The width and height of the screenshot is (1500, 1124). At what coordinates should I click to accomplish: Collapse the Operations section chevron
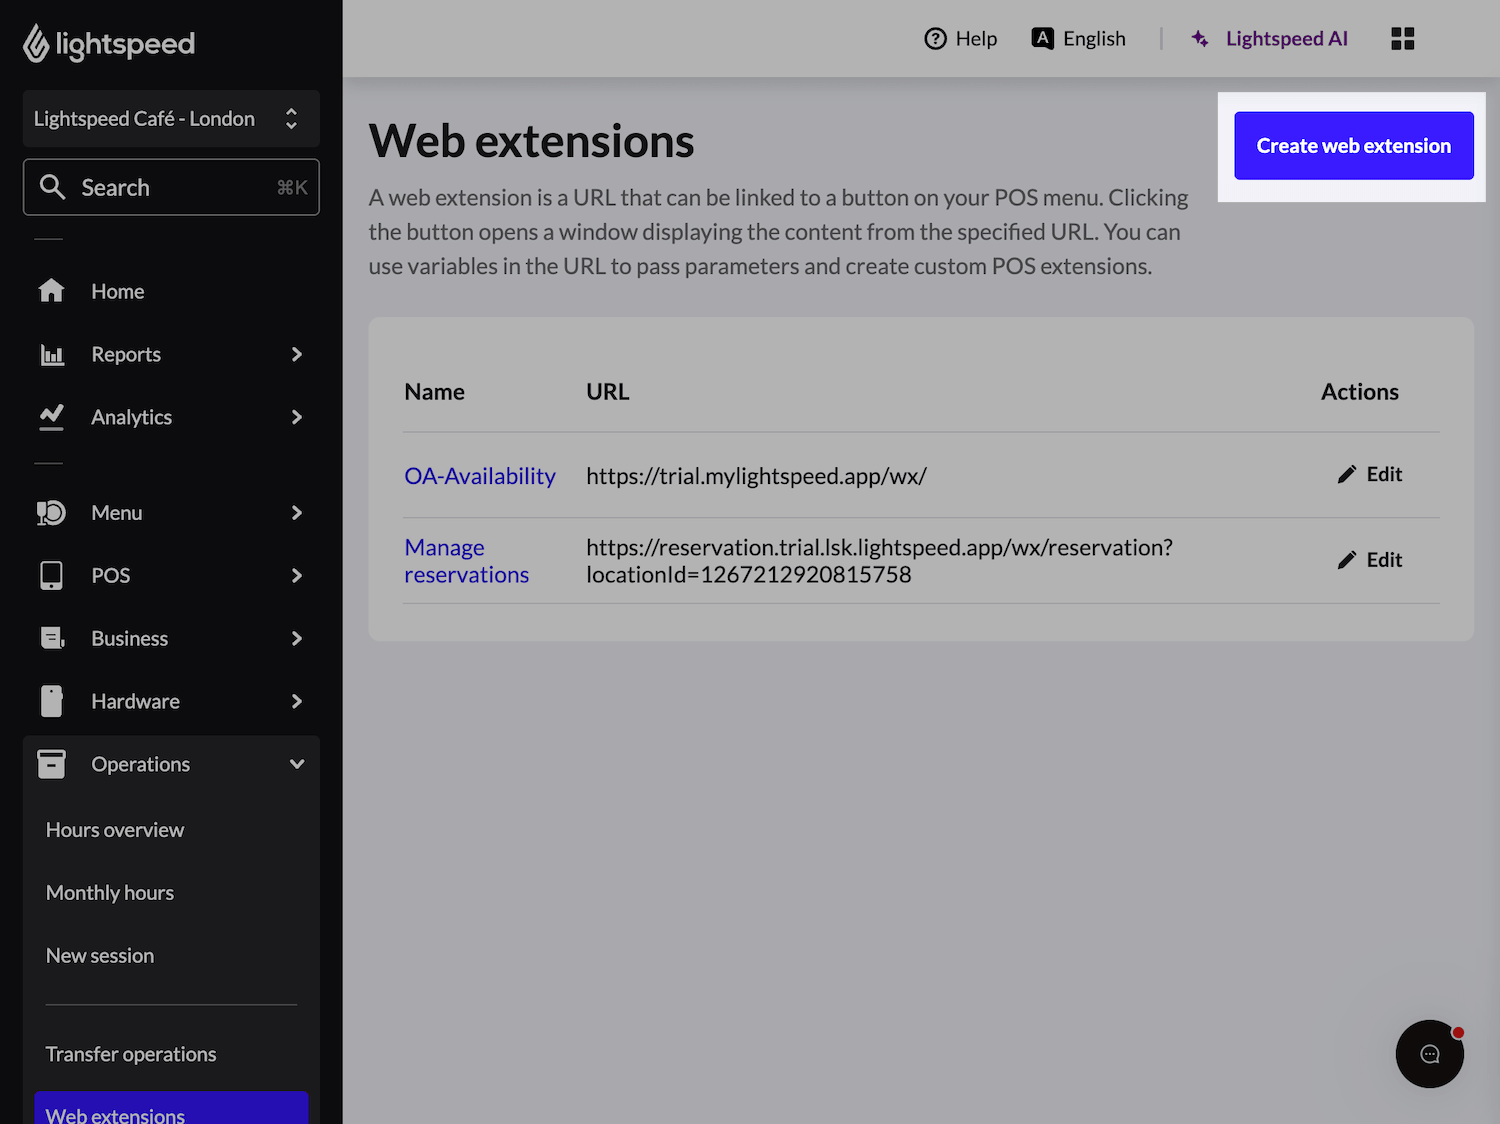[x=297, y=764]
